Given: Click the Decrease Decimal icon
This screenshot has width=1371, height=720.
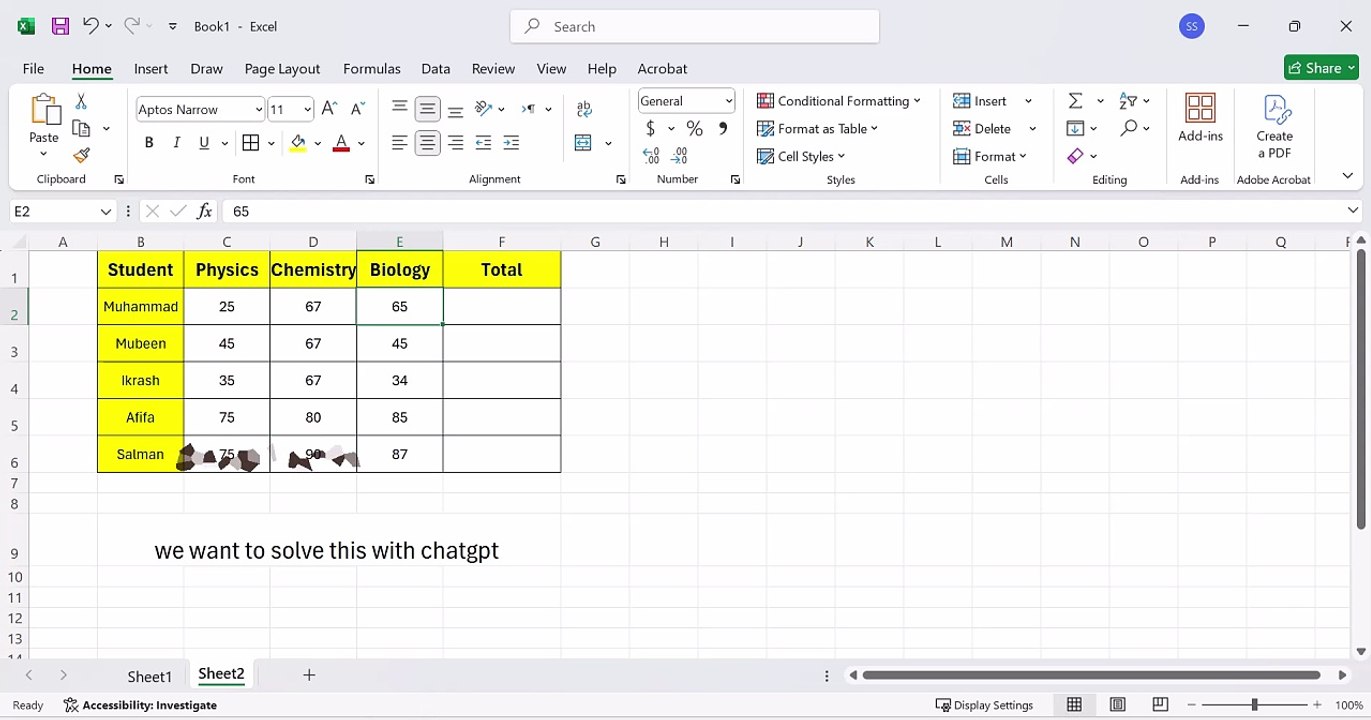Looking at the screenshot, I should coord(680,156).
